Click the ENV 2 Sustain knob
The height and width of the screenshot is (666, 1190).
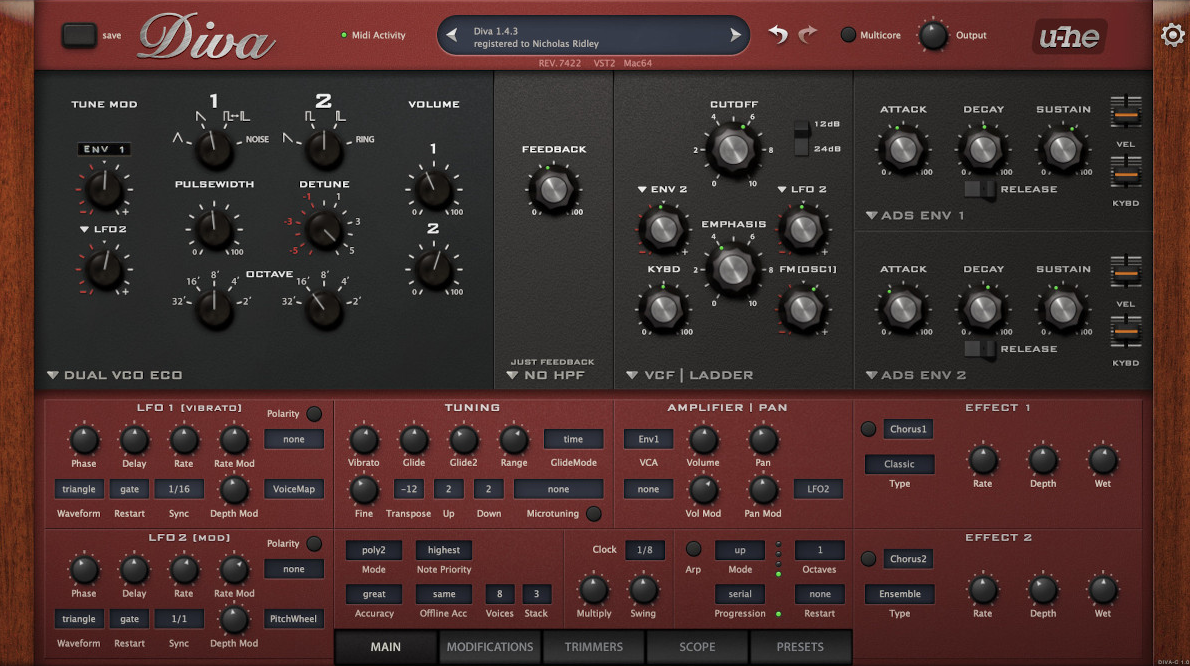(x=1063, y=309)
